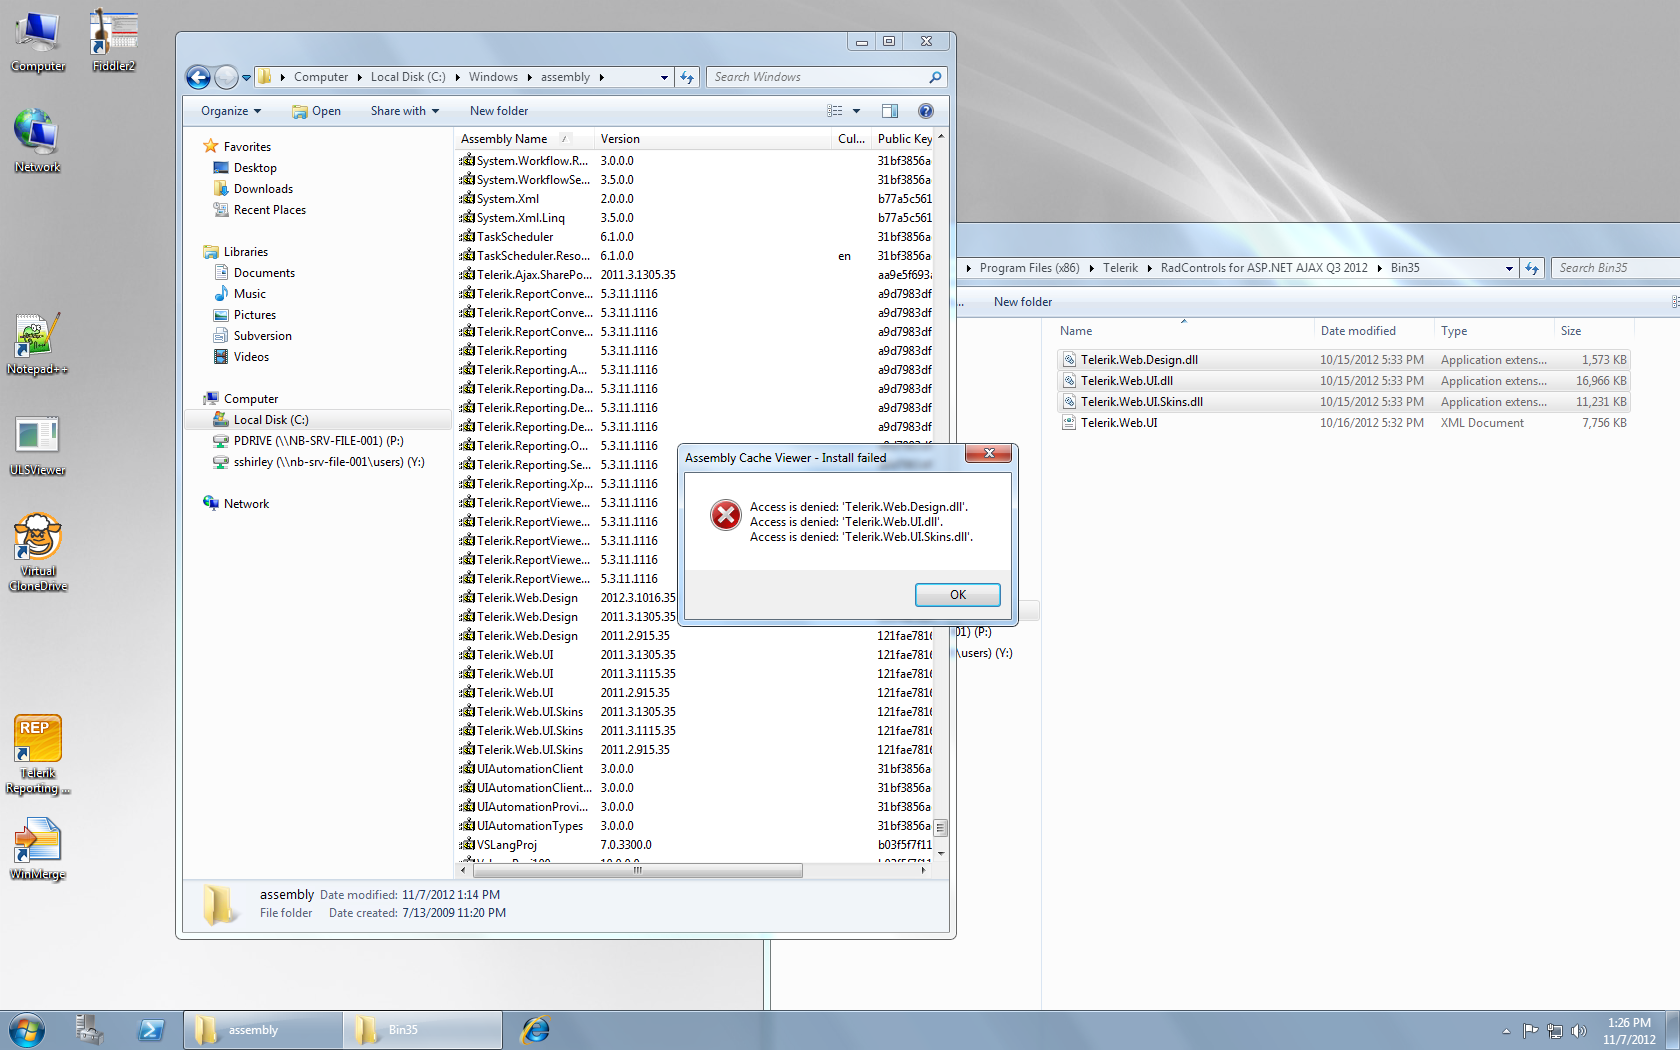Click the system clock showing 1:26 PM

tap(1629, 1031)
